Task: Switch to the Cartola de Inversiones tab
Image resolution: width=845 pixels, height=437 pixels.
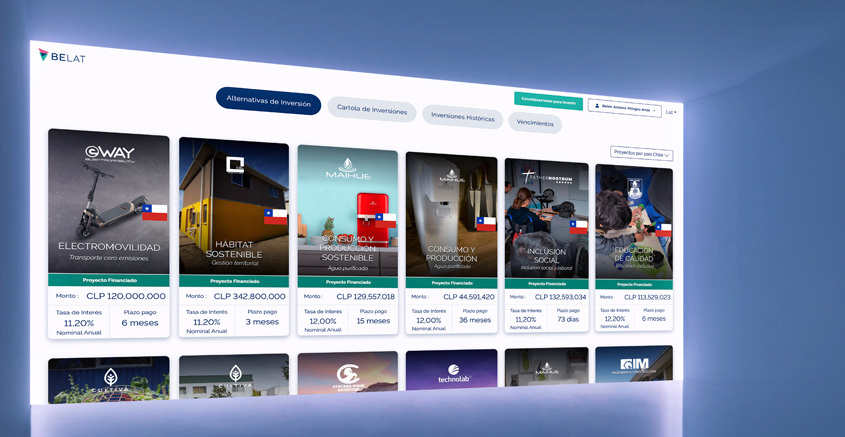Action: pyautogui.click(x=372, y=109)
